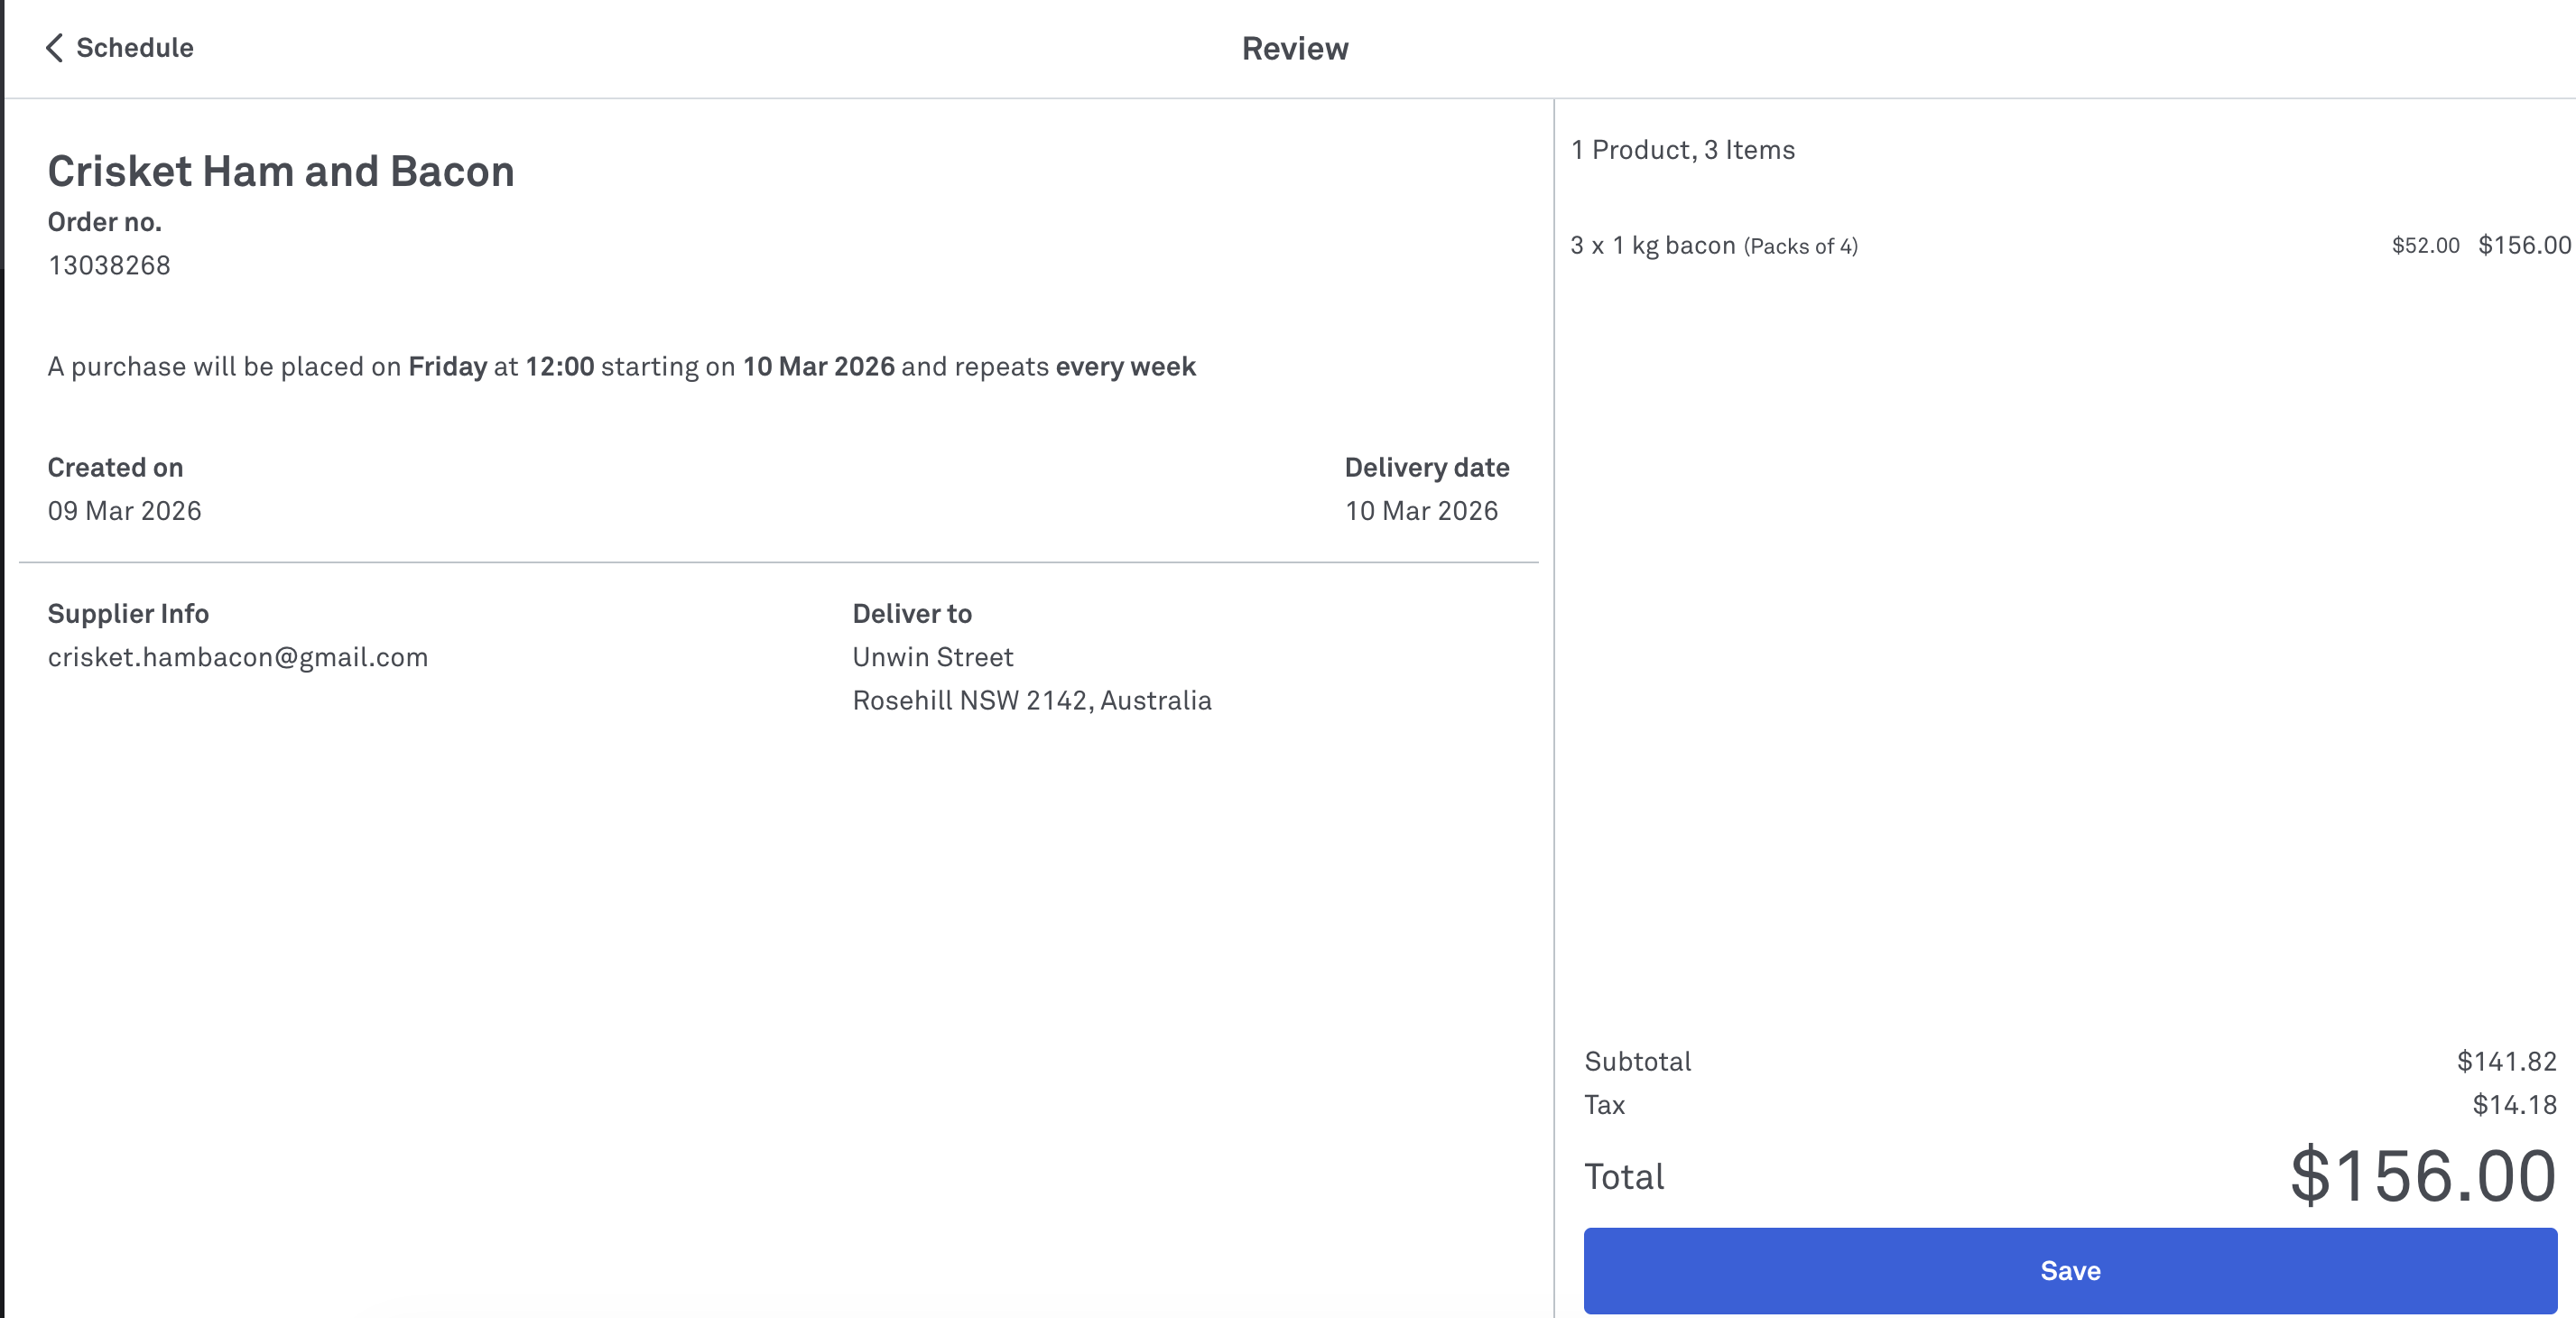Select tax value $14.18
Viewport: 2576px width, 1318px height.
pyautogui.click(x=2515, y=1105)
